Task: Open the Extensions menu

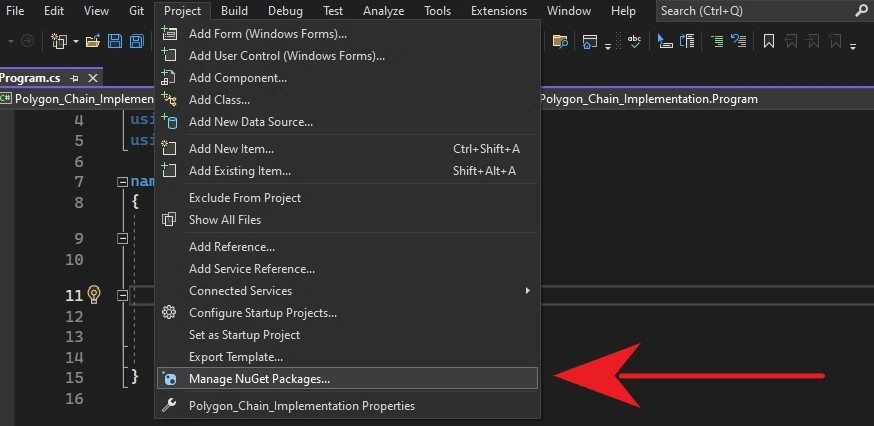Action: [499, 11]
